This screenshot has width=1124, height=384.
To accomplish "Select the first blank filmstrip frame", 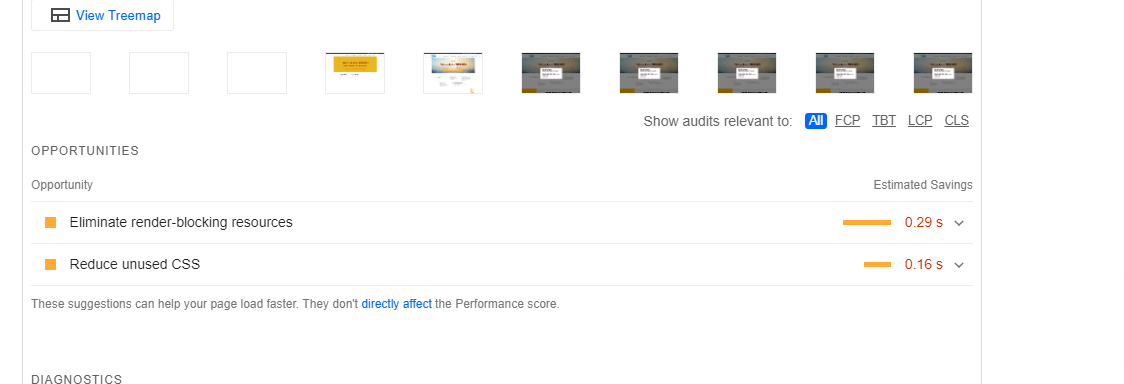I will coord(61,72).
